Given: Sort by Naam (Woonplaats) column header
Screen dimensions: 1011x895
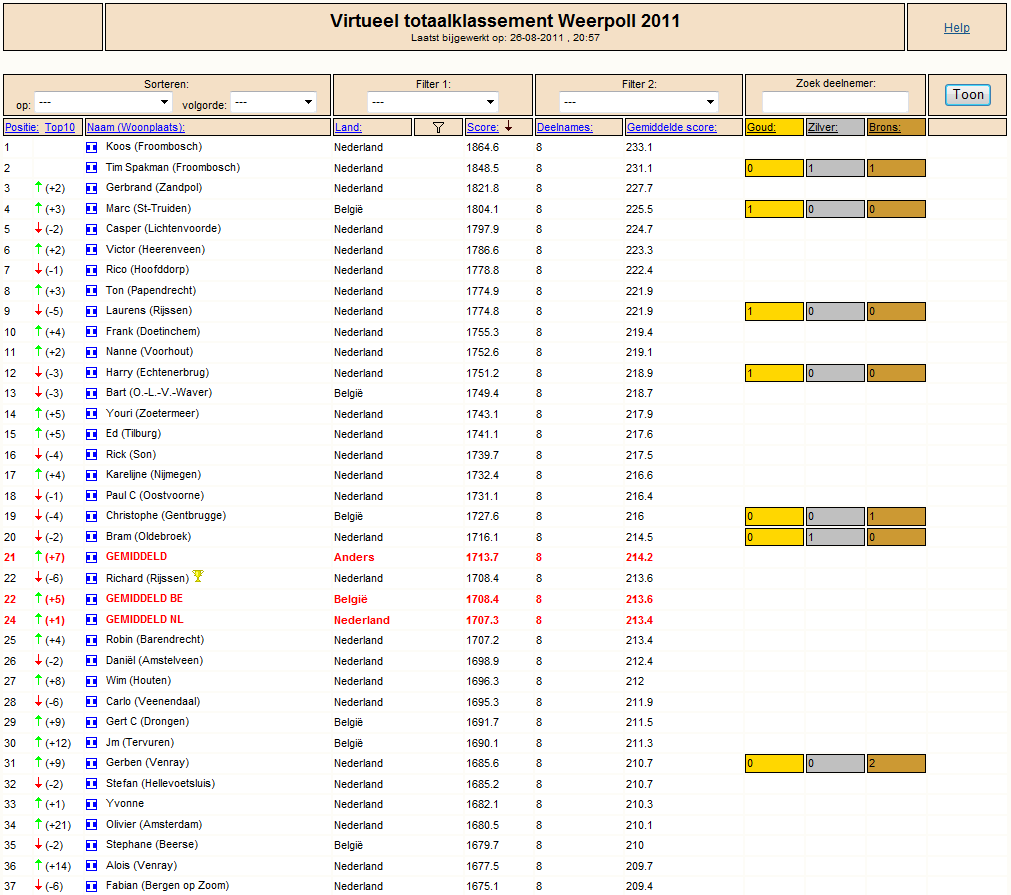Looking at the screenshot, I should click(136, 127).
